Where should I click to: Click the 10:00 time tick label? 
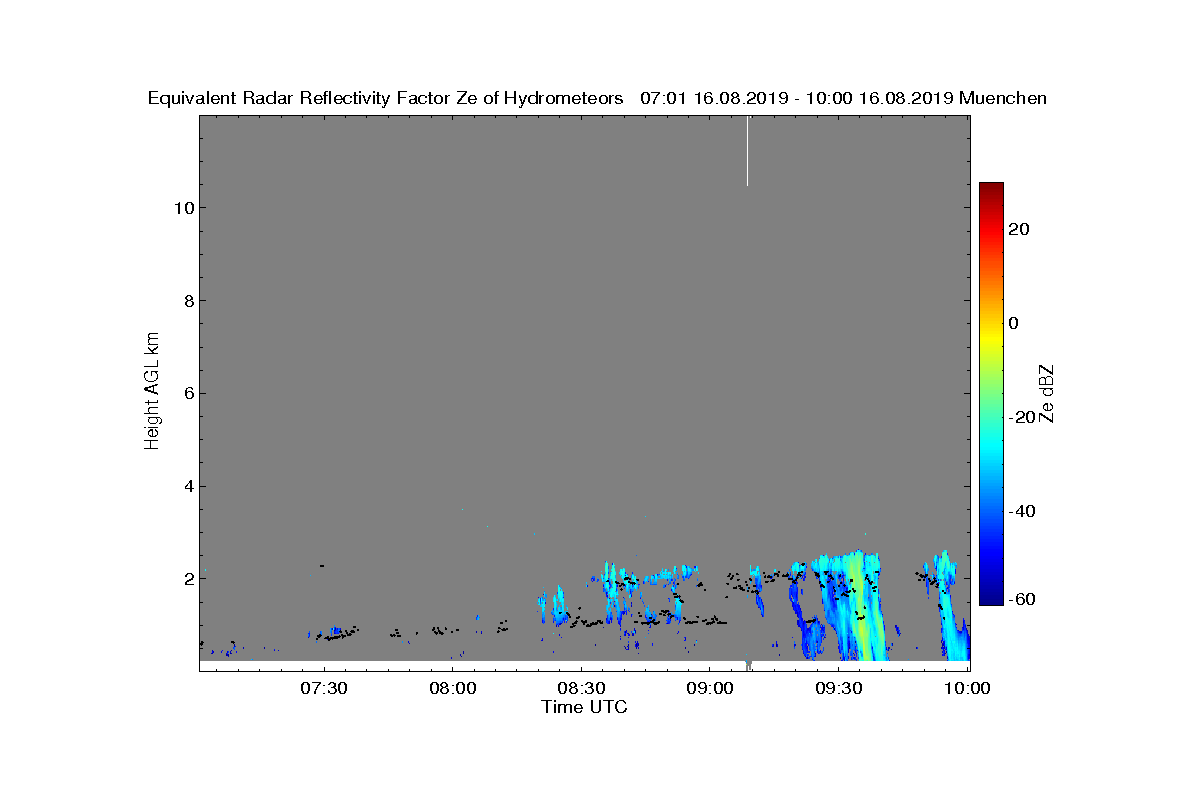(x=967, y=689)
